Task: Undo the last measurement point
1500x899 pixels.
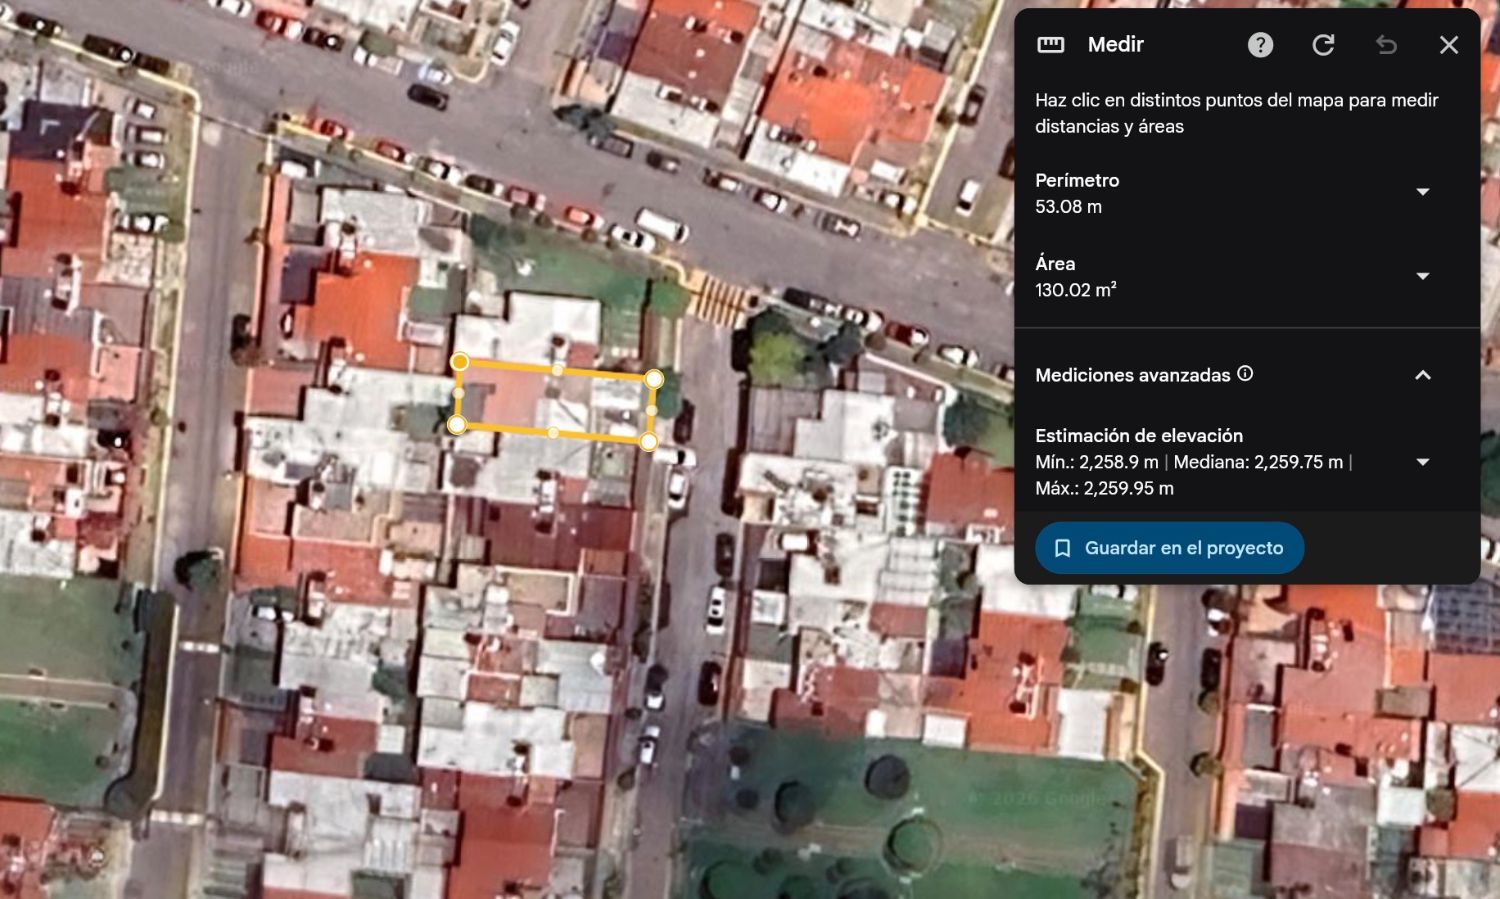Action: [1386, 45]
